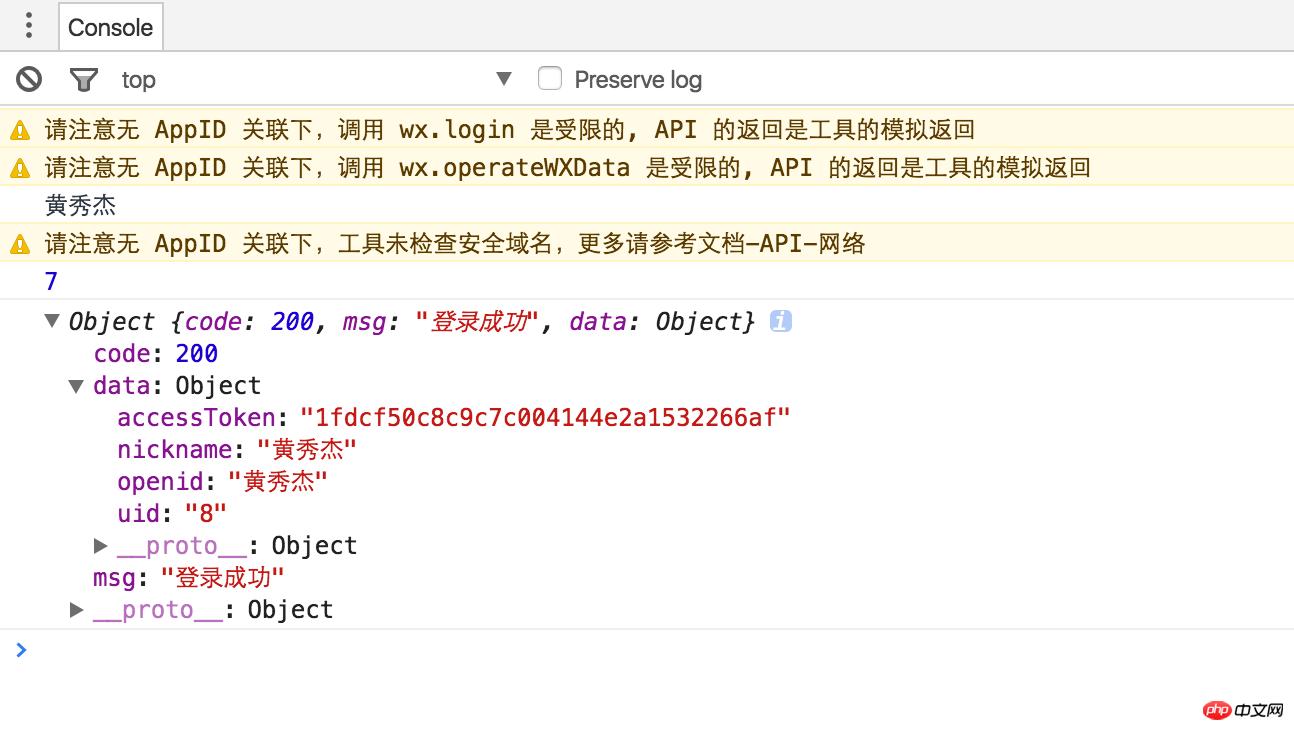Click the security domain warning icon
This screenshot has width=1294, height=730.
19,244
